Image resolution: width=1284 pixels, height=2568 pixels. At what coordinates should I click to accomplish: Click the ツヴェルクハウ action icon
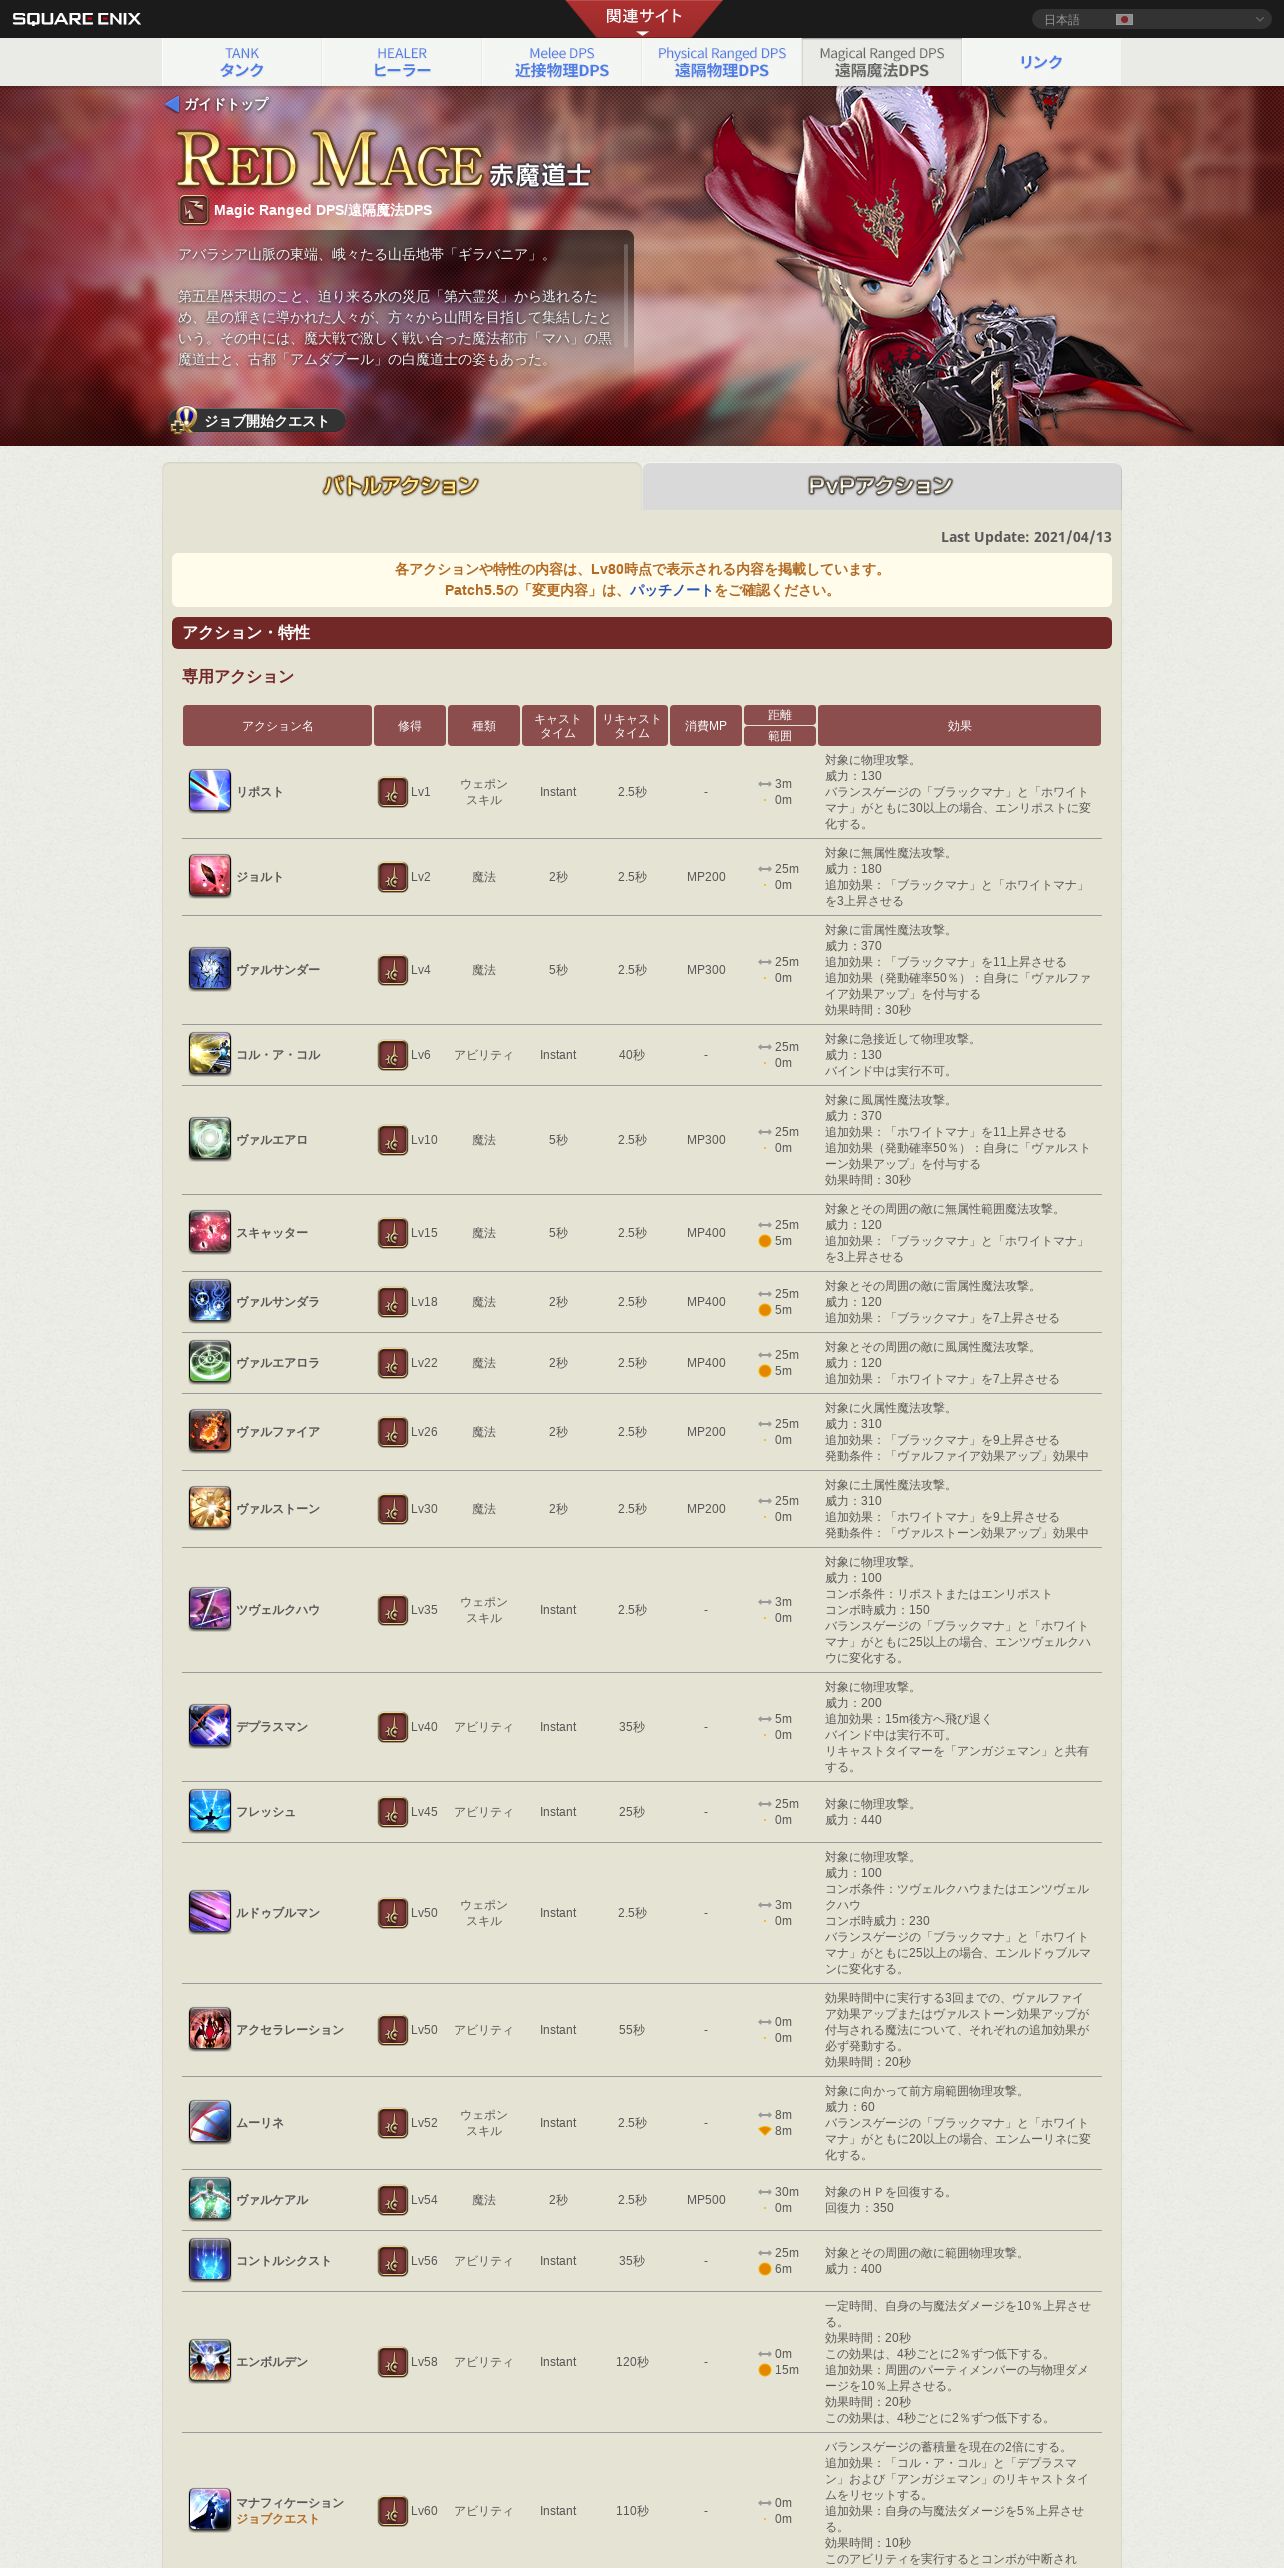(x=210, y=1609)
